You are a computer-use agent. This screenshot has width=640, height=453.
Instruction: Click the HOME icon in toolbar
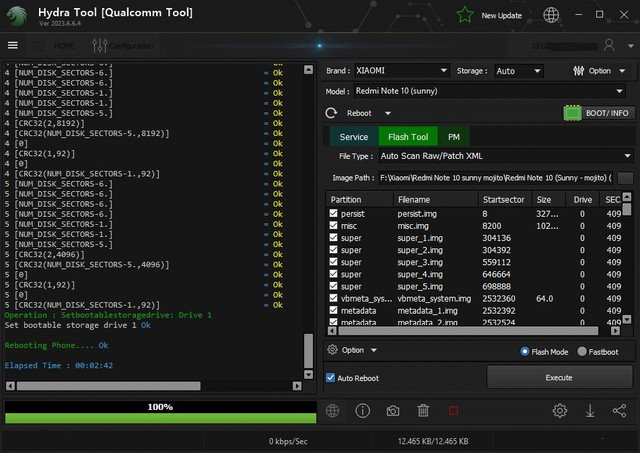[x=39, y=45]
